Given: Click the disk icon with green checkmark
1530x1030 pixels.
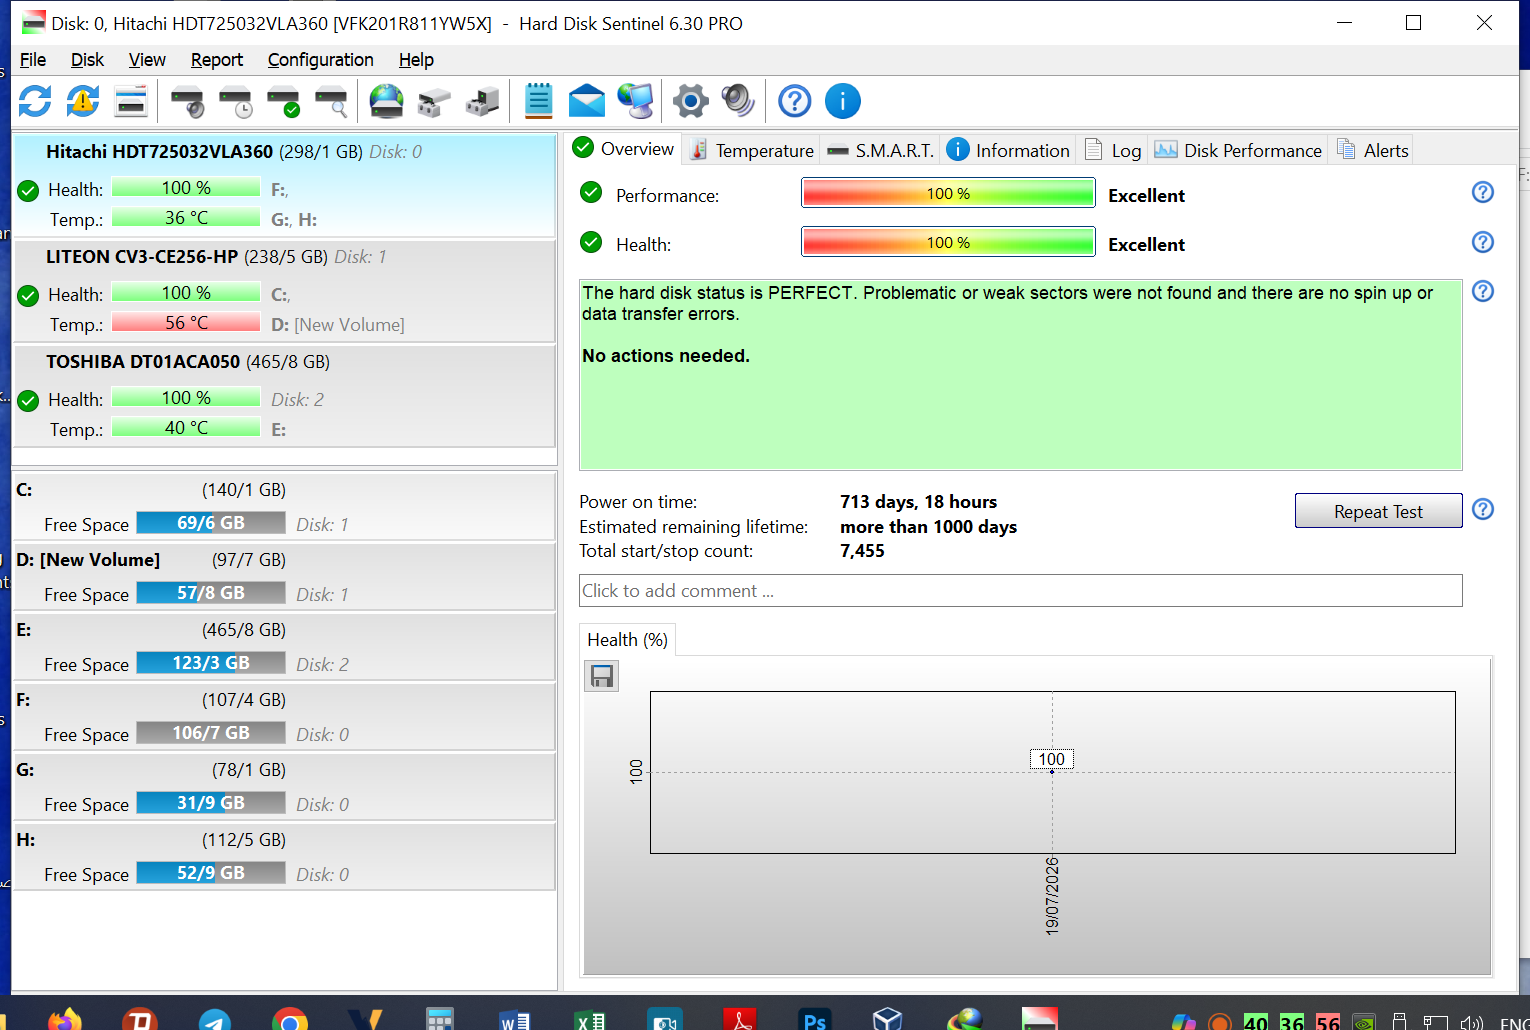Looking at the screenshot, I should click(x=283, y=101).
